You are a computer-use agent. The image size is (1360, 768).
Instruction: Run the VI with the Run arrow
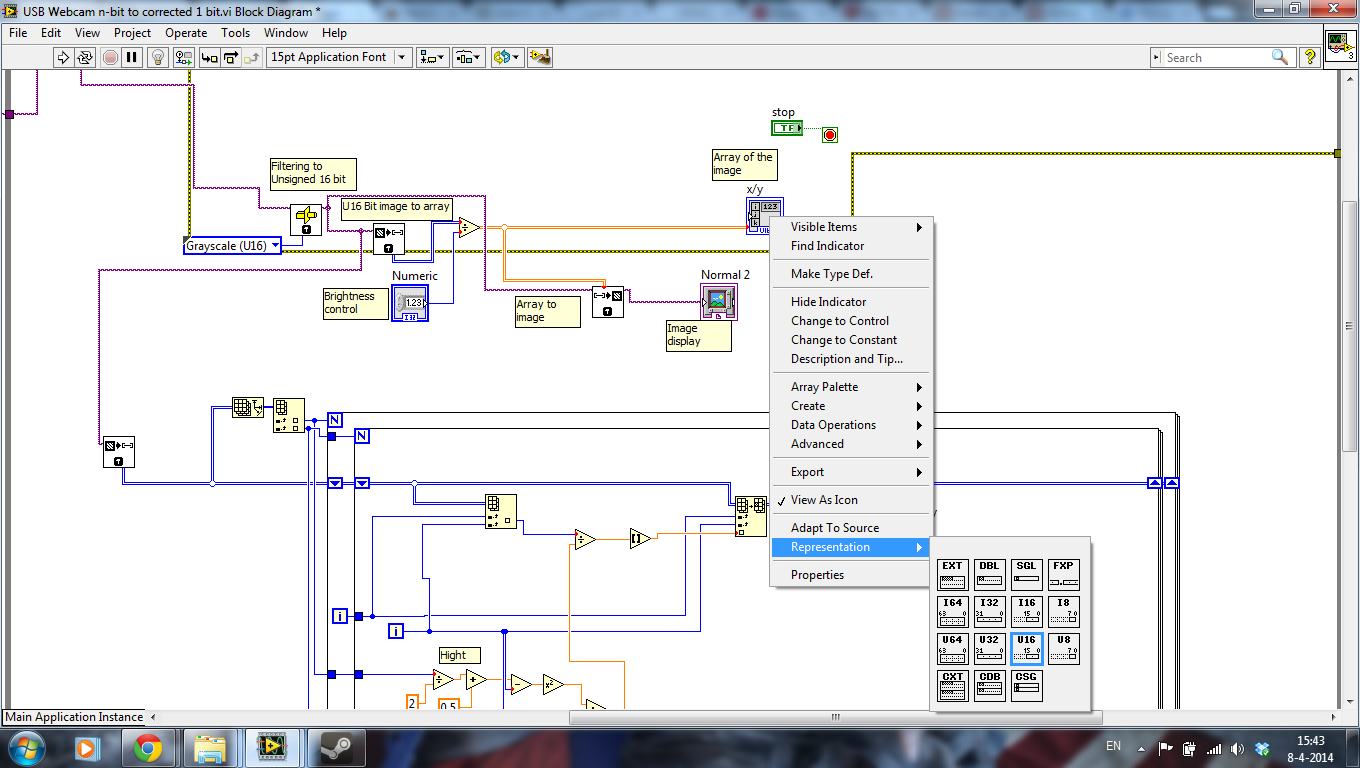[x=63, y=57]
